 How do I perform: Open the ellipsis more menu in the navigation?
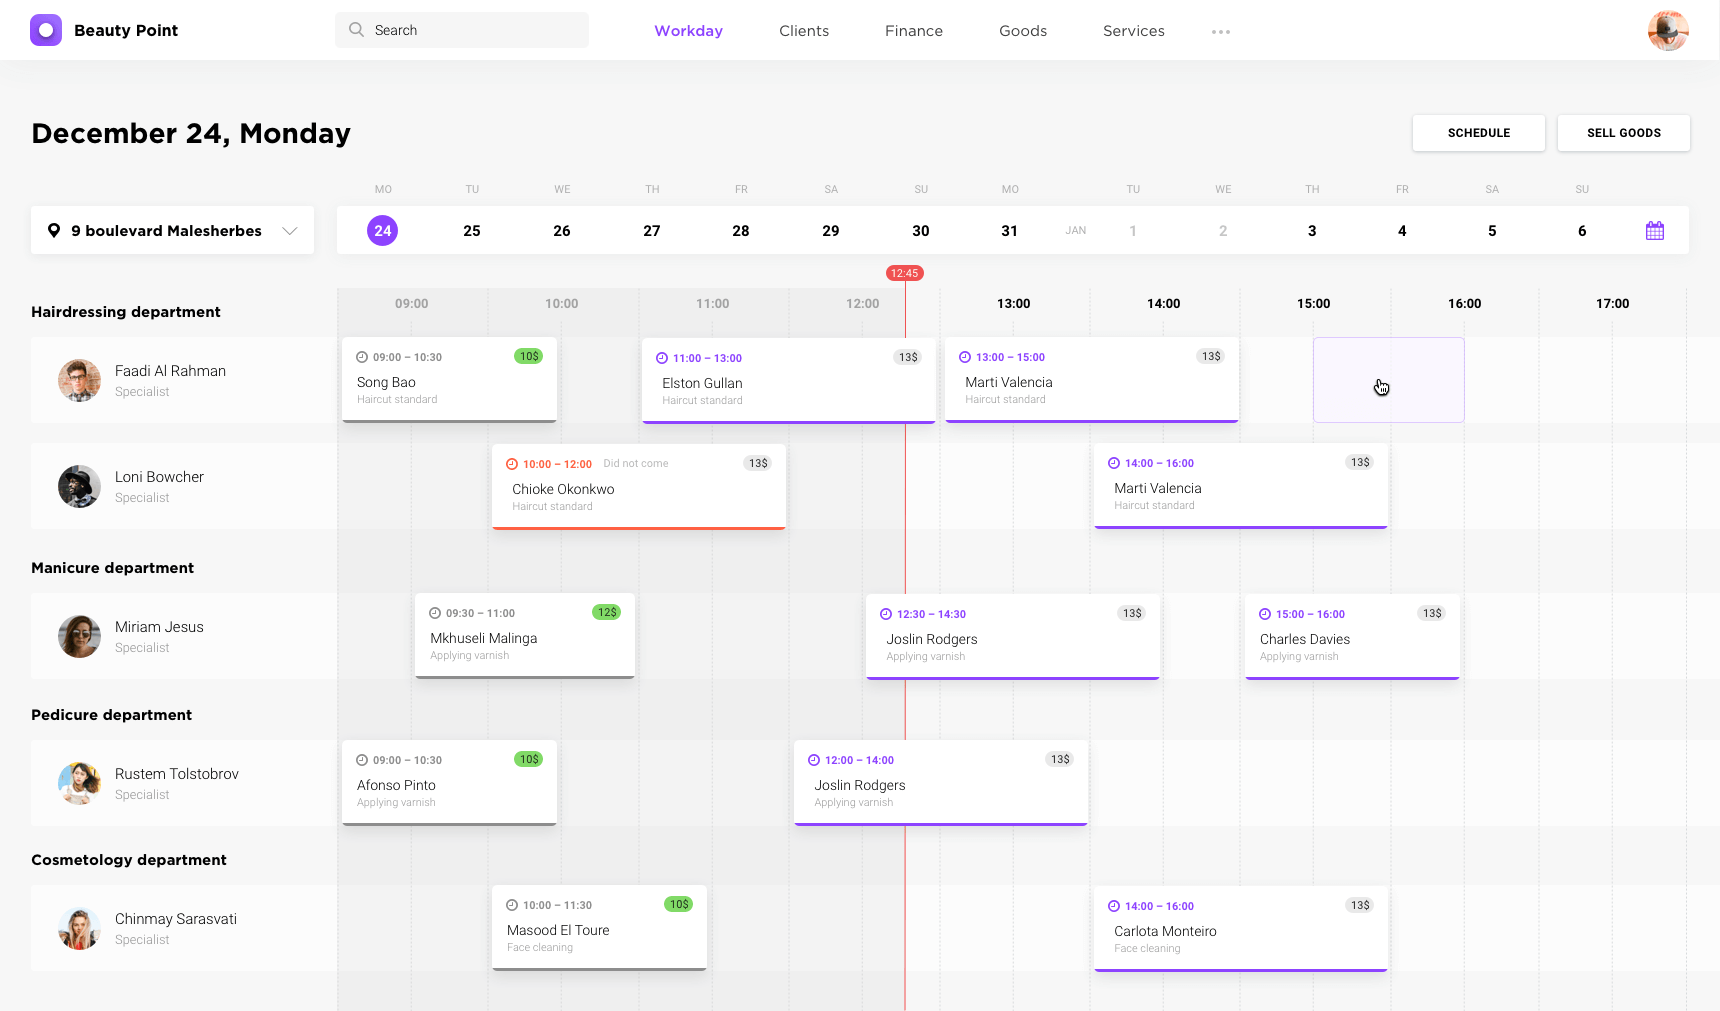click(x=1220, y=31)
